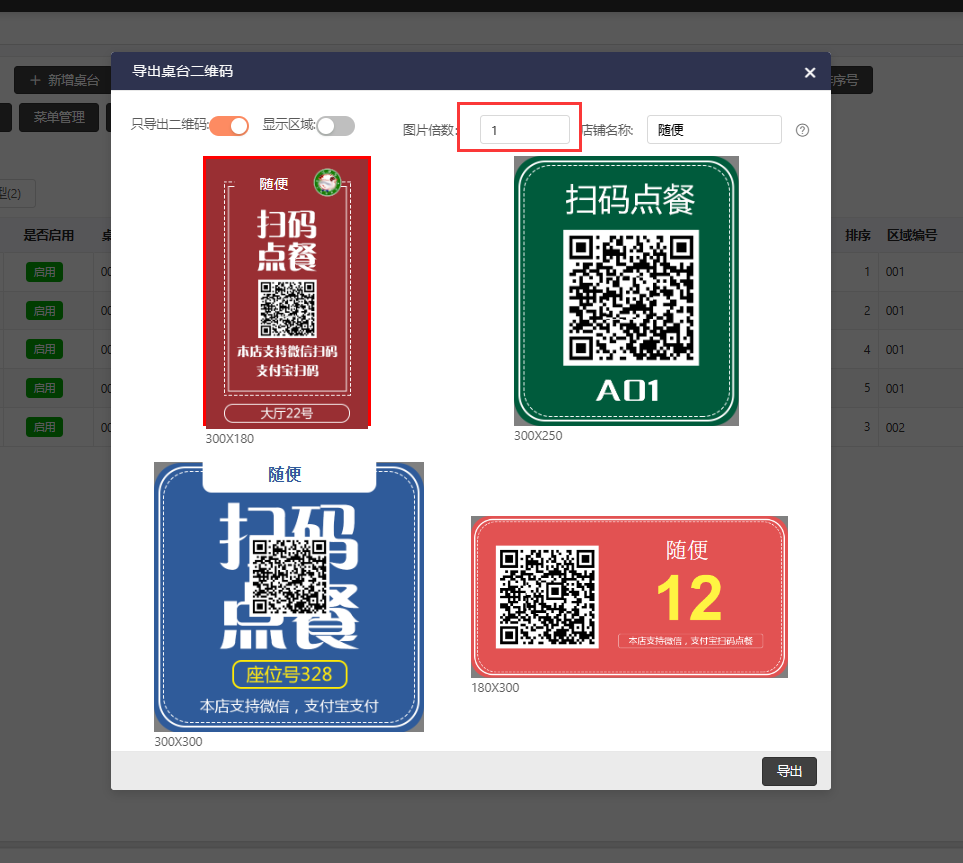Click the 图片倍数 input field
Image resolution: width=963 pixels, height=863 pixels.
[x=524, y=130]
